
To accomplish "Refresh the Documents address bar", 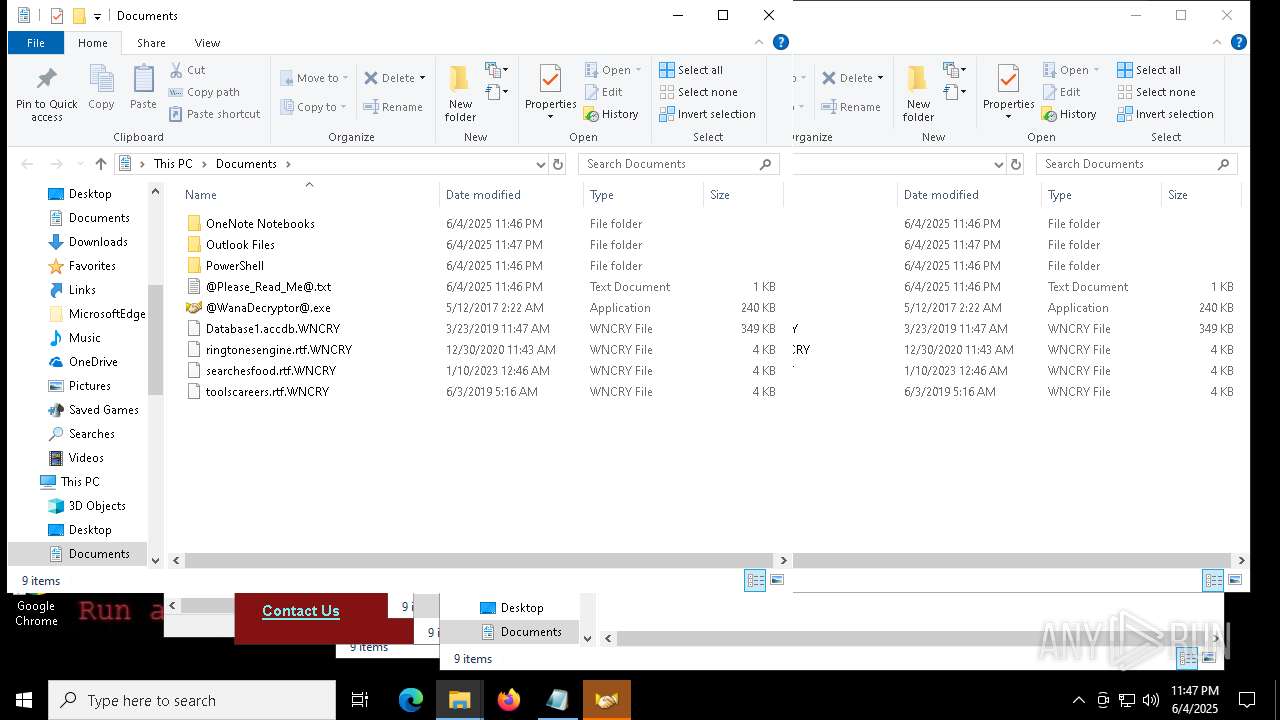I will 558,164.
